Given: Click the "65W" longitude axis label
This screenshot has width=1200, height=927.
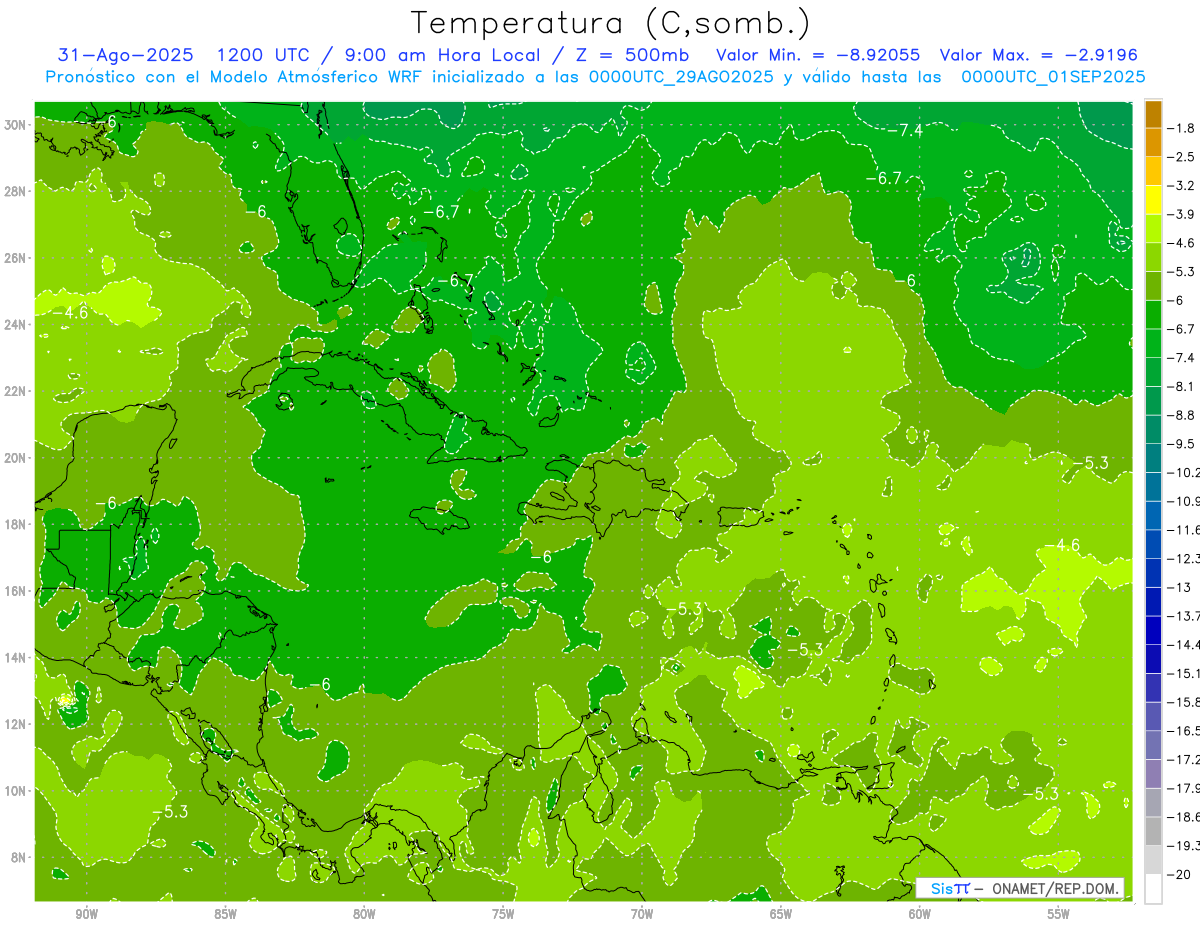Looking at the screenshot, I should click(782, 914).
